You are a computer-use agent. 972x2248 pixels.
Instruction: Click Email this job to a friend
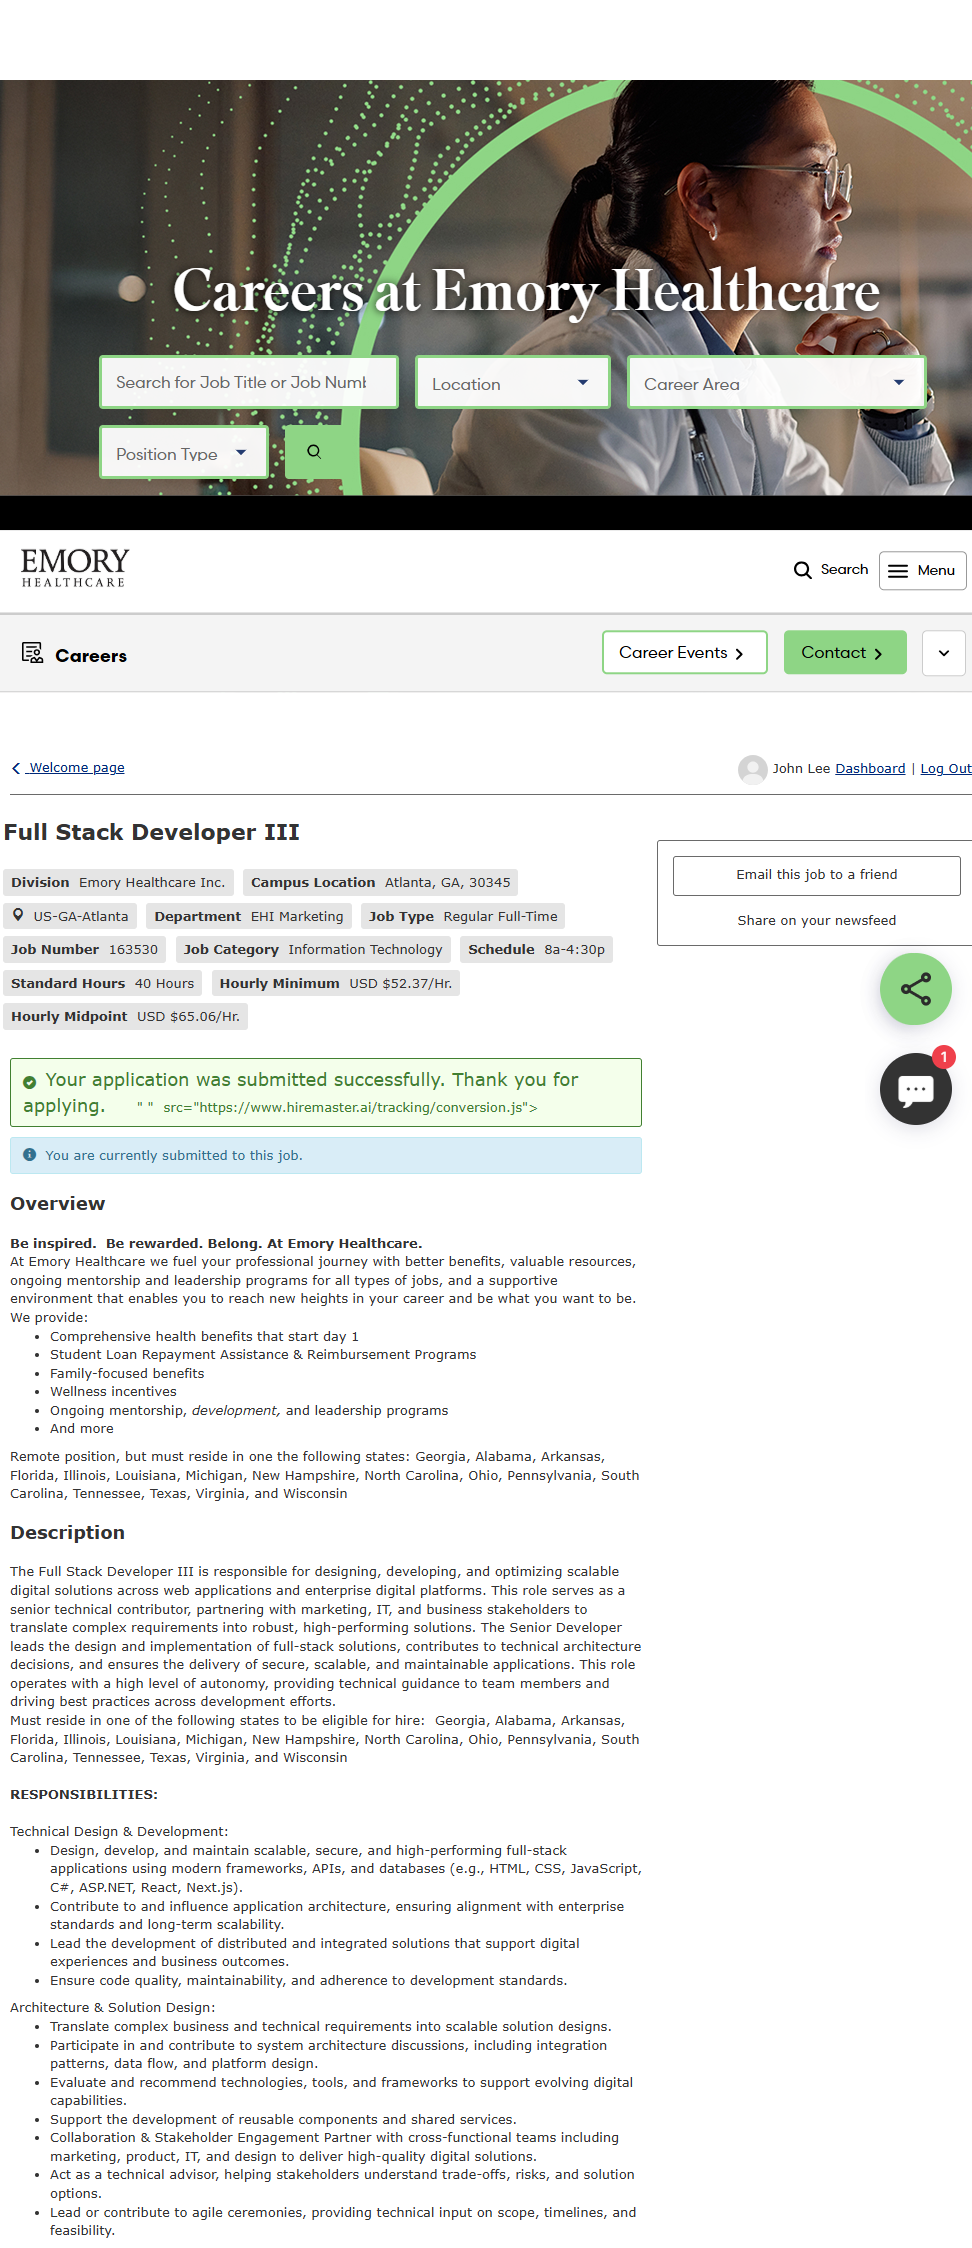pos(816,875)
